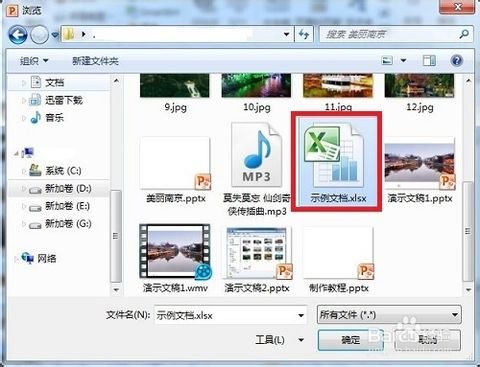480x367 pixels.
Task: Close the 浏览 dialog window
Action: click(x=457, y=7)
